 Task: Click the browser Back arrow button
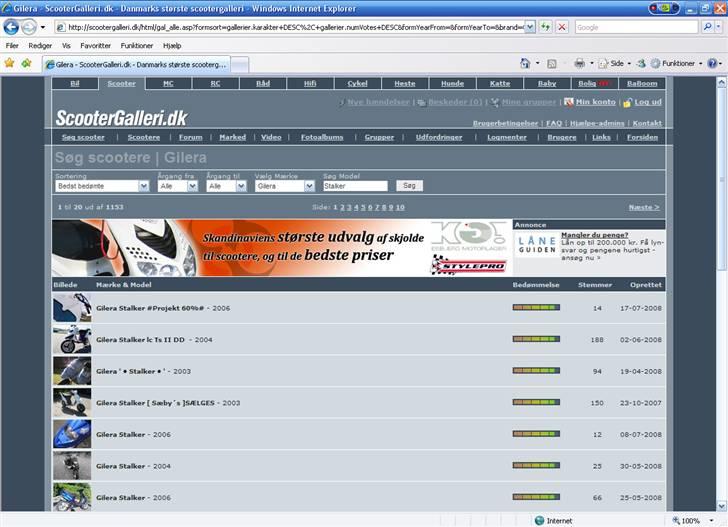(11, 27)
